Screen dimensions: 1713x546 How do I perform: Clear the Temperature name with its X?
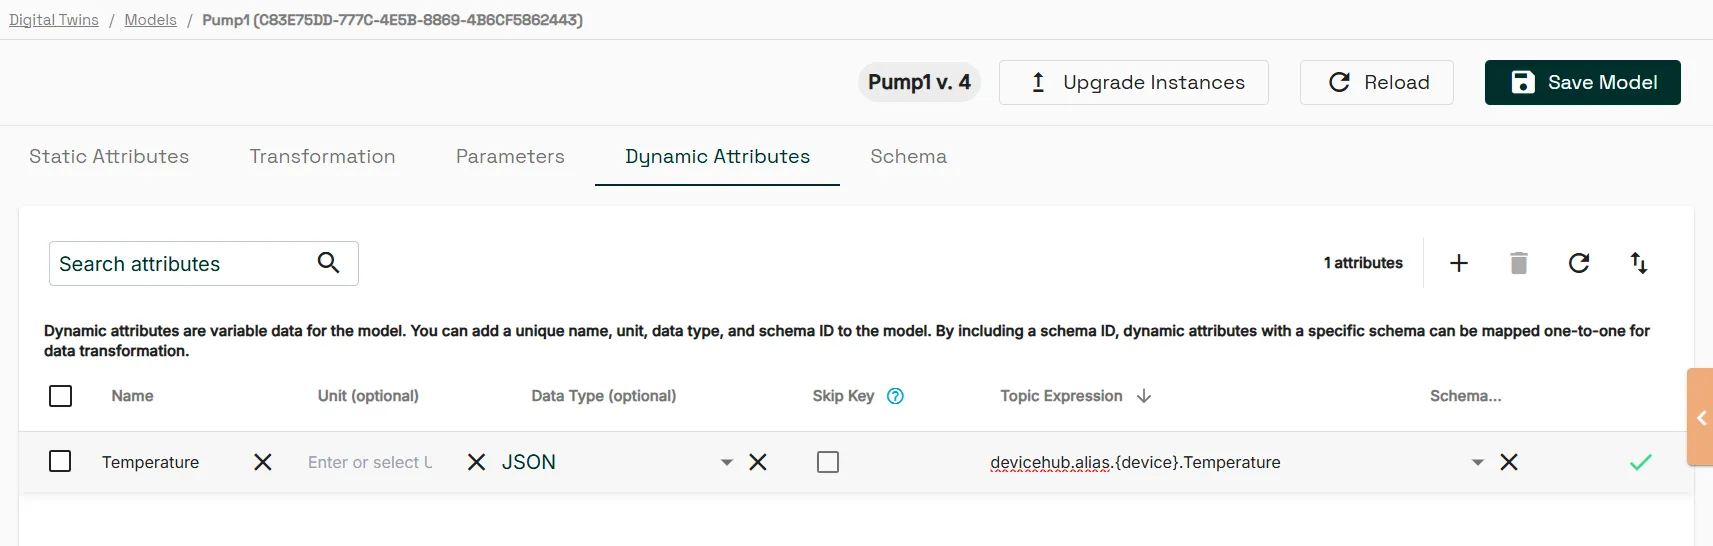[263, 462]
